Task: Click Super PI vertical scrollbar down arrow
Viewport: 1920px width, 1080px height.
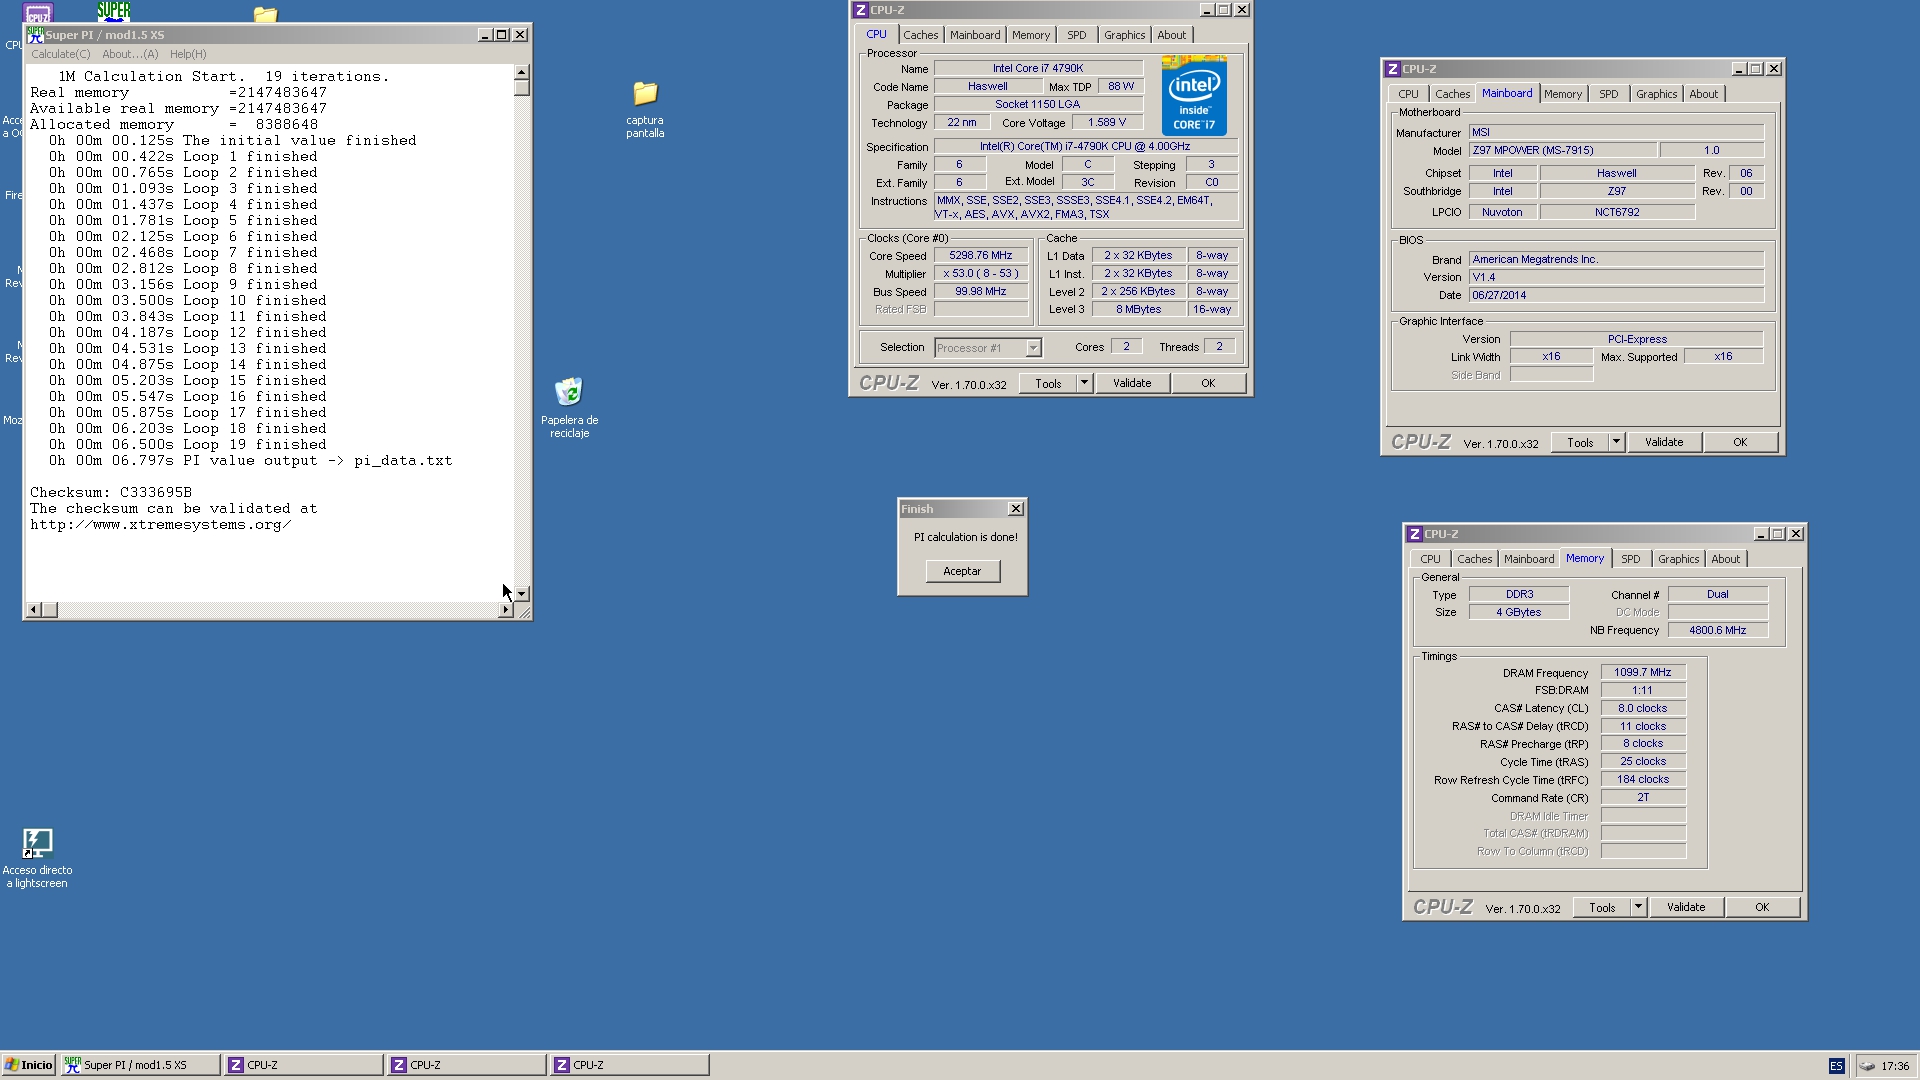Action: click(521, 594)
